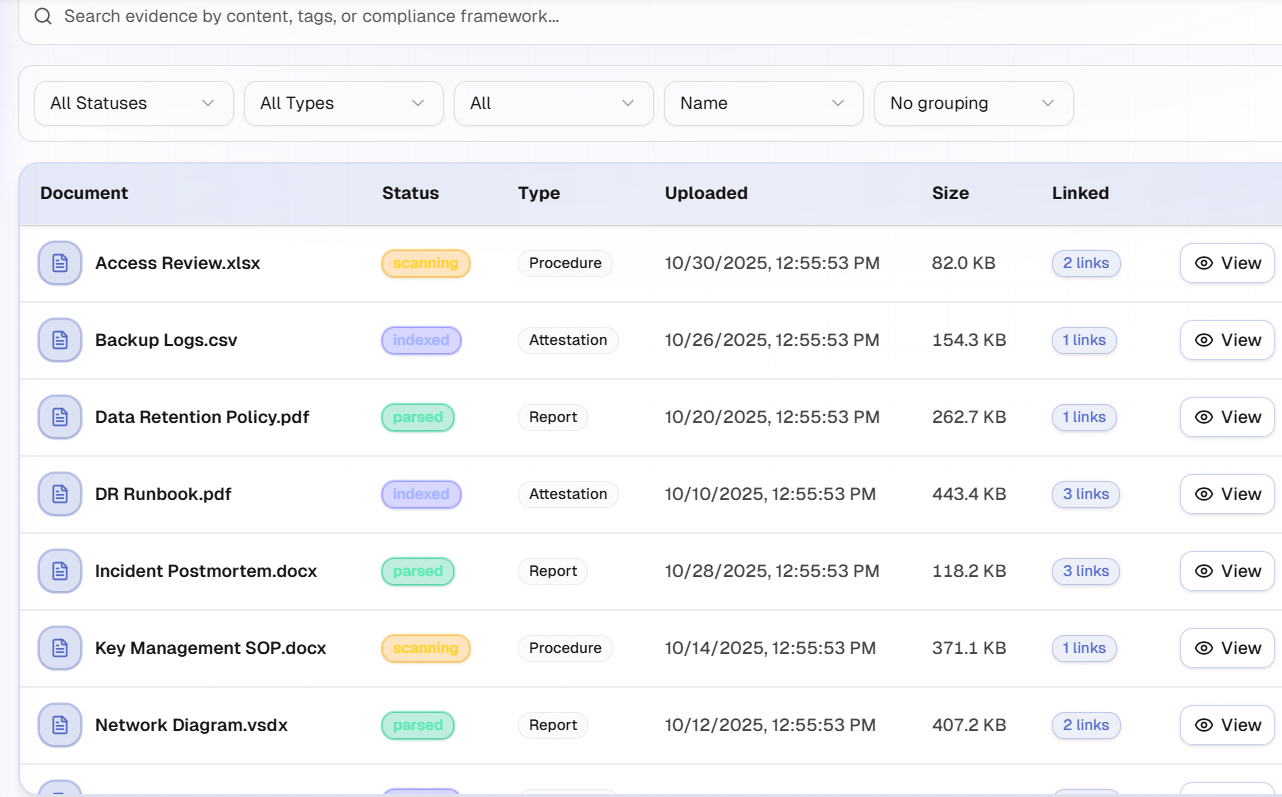Click the DR Runbook.pdf document icon
Screen dimensions: 1282x797
[x=59, y=493]
